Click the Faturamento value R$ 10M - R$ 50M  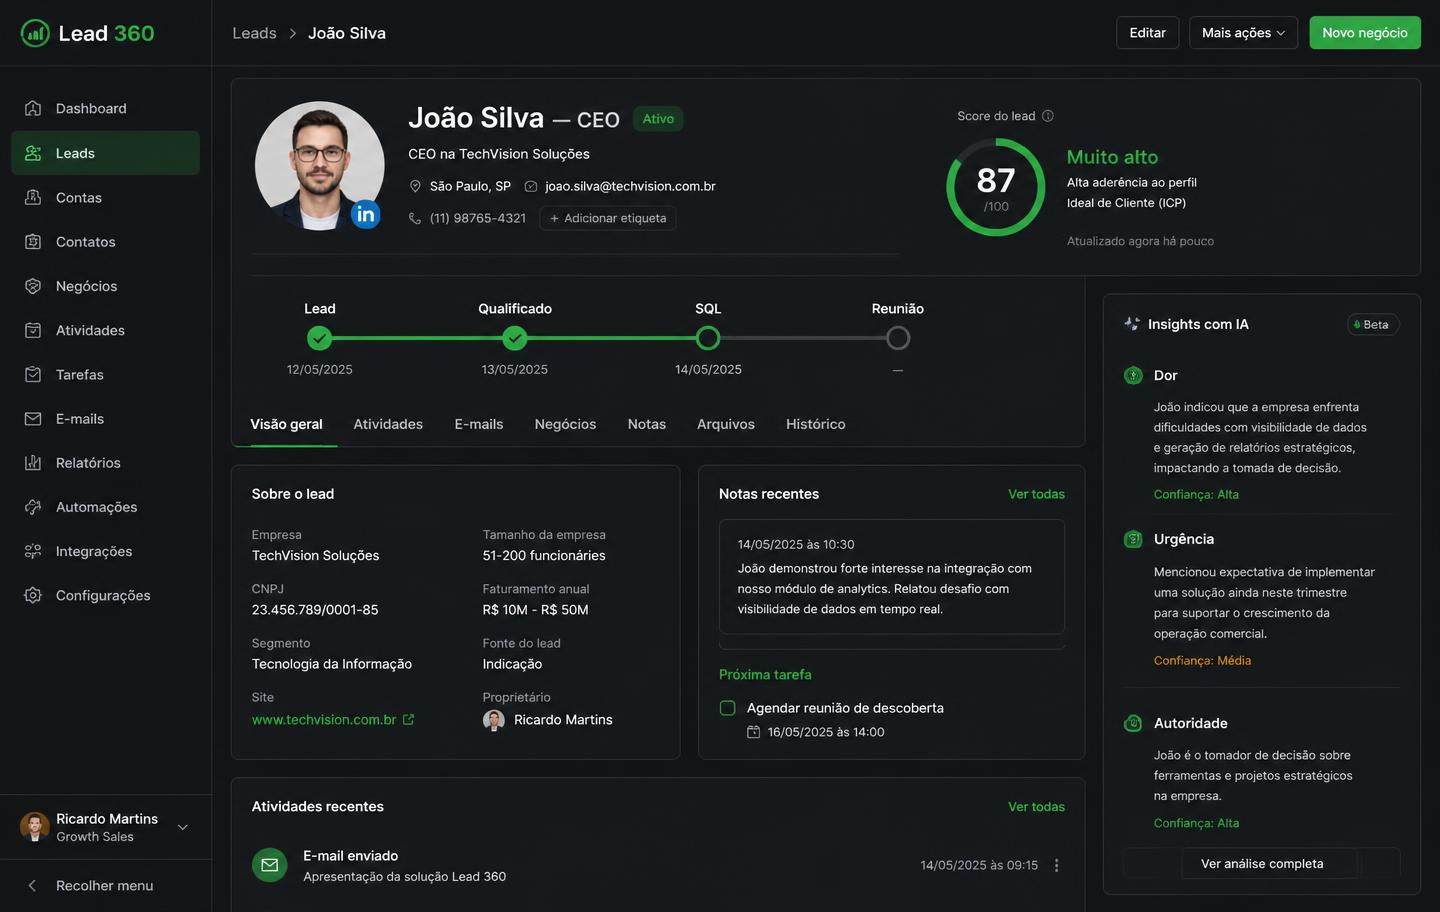tap(536, 610)
